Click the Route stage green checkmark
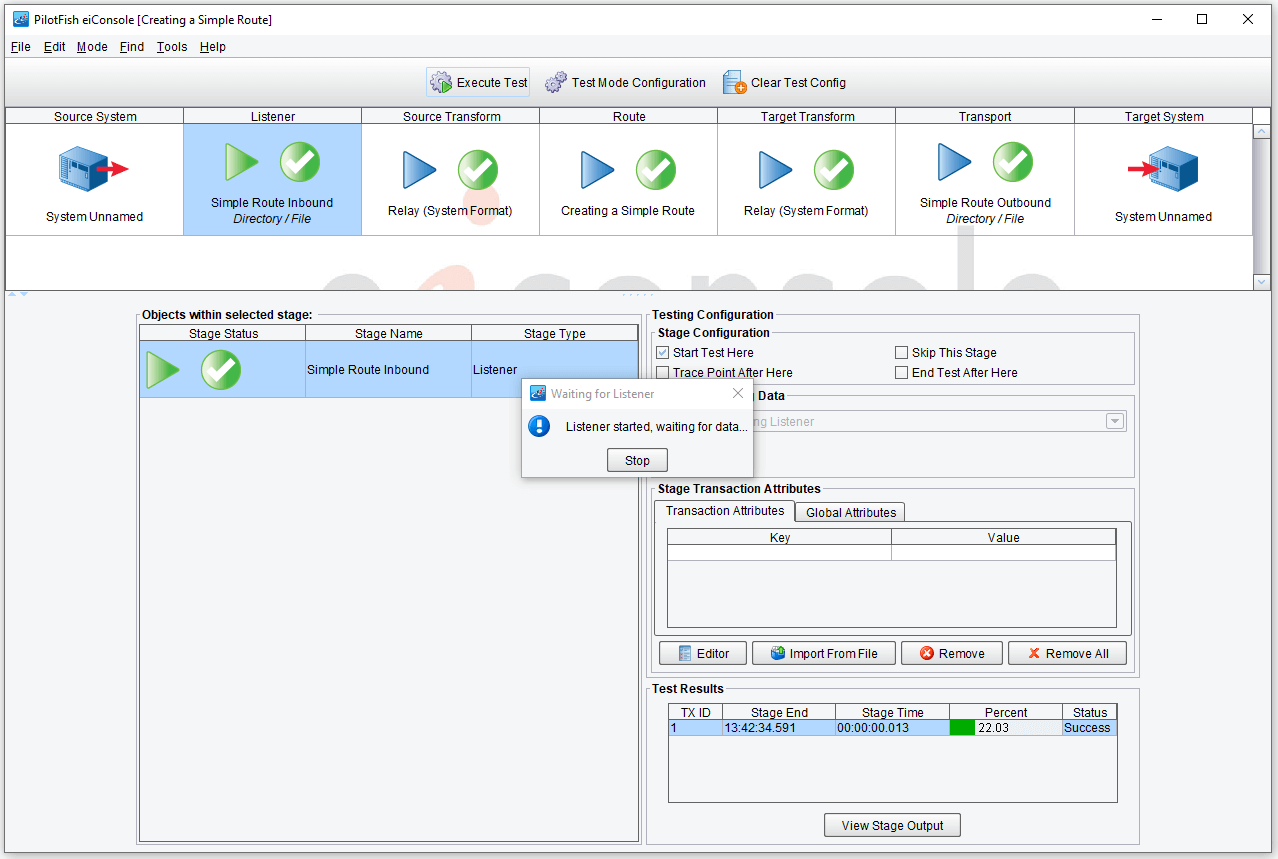The image size is (1278, 859). (656, 170)
